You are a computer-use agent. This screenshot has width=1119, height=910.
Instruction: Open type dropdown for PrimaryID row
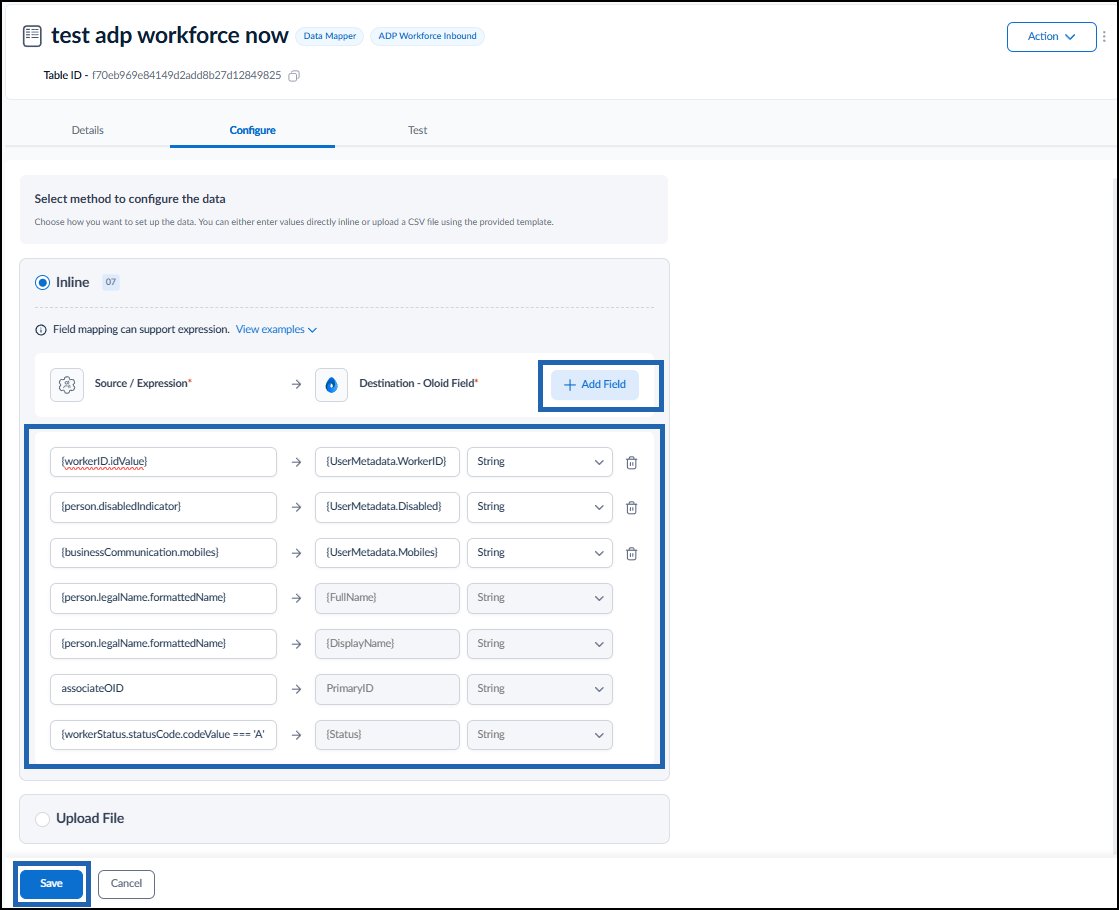pyautogui.click(x=540, y=689)
